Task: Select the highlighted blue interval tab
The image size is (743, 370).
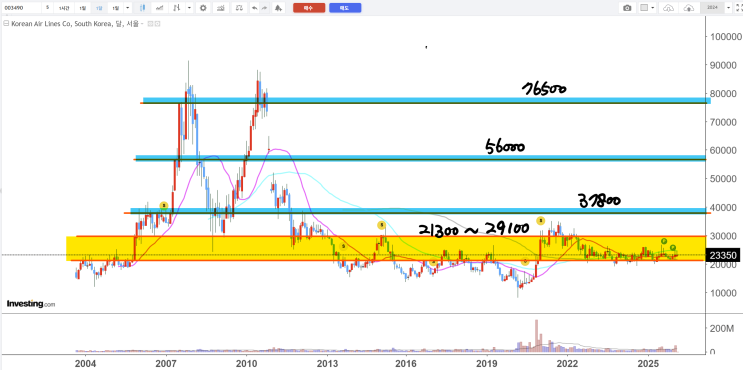Action: pos(99,8)
